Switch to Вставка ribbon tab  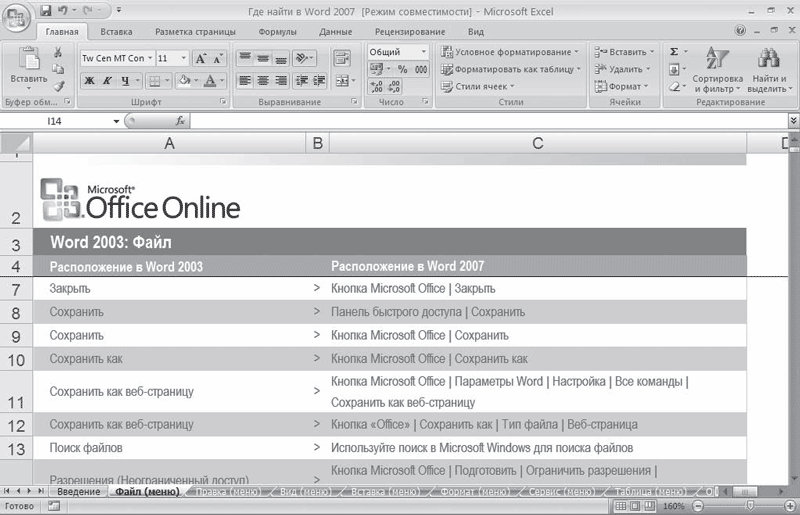click(116, 32)
